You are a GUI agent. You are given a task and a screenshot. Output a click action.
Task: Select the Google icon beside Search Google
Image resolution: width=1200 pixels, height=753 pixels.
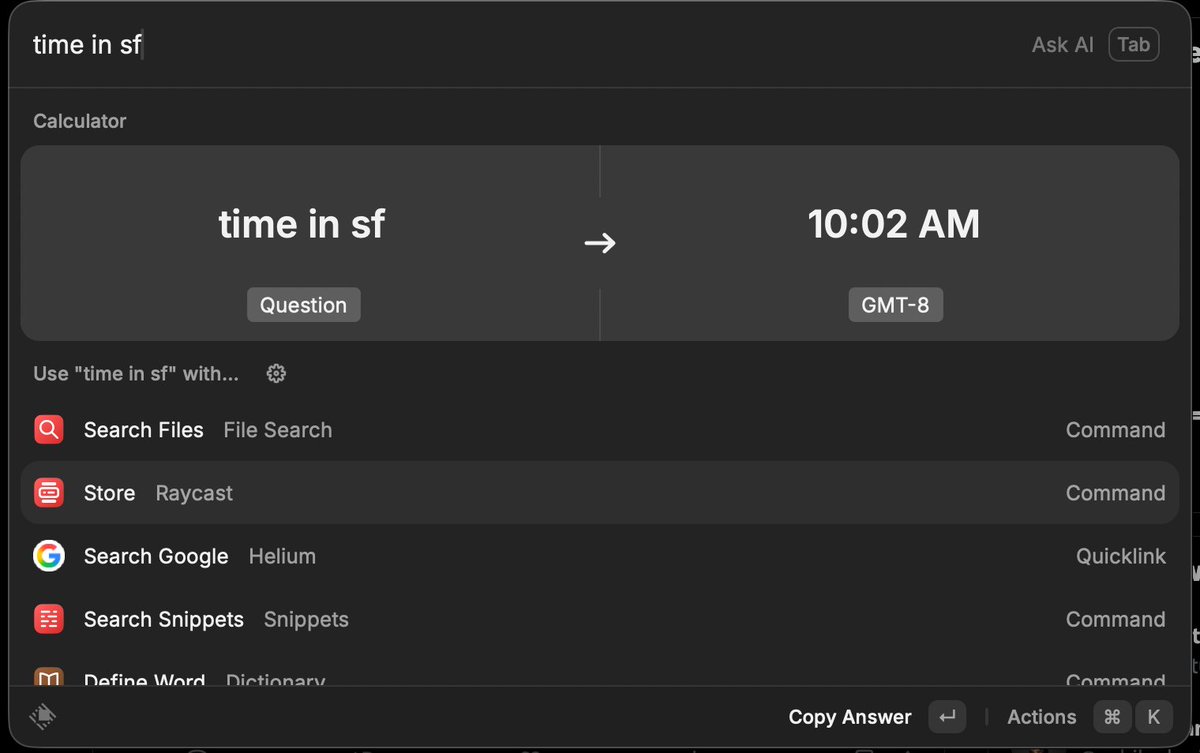pyautogui.click(x=48, y=555)
